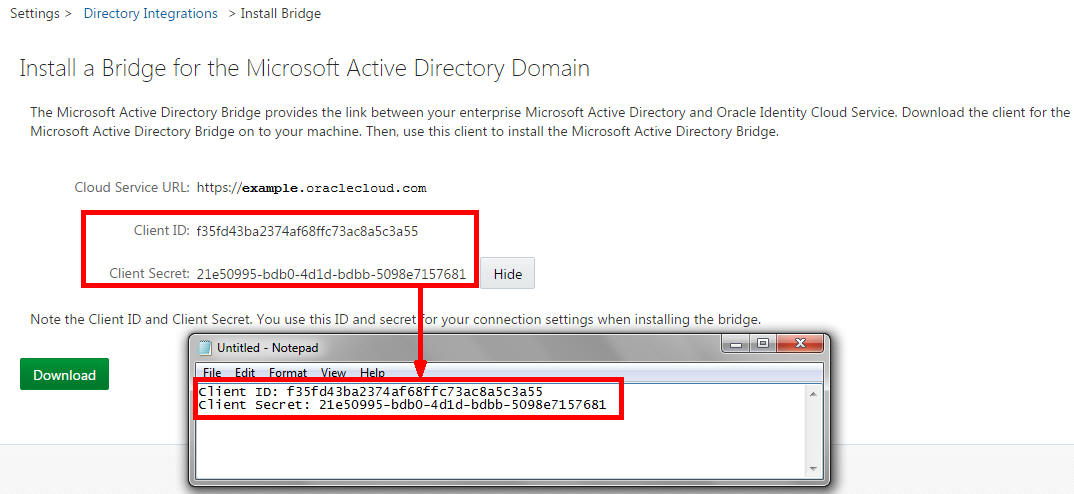Open the View menu in Notepad
The image size is (1074, 494).
(334, 373)
